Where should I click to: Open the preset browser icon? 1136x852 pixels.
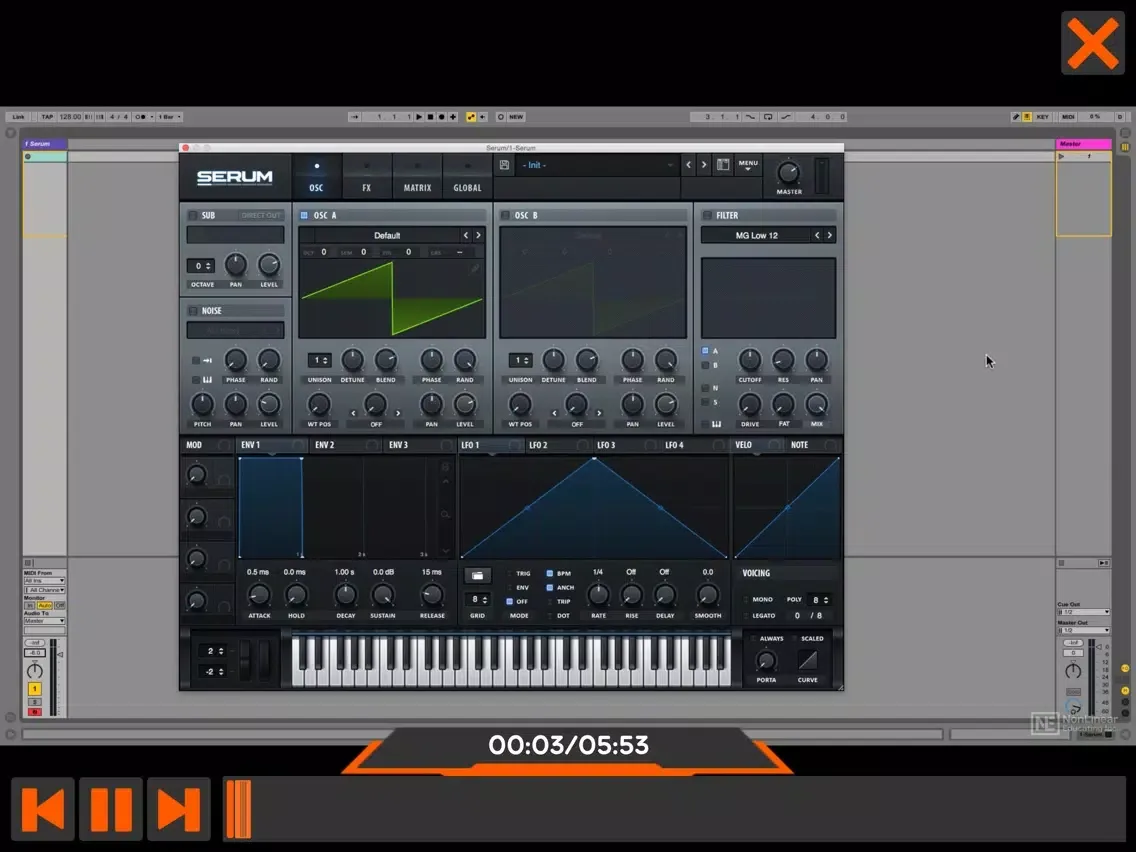click(x=723, y=165)
